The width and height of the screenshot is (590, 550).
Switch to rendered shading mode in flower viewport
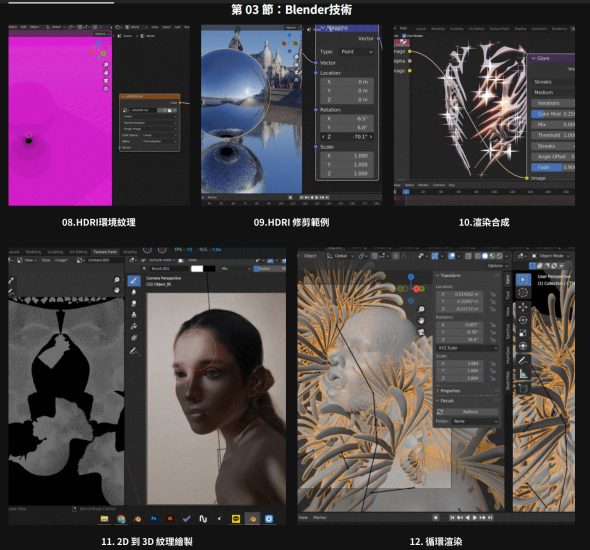click(499, 256)
